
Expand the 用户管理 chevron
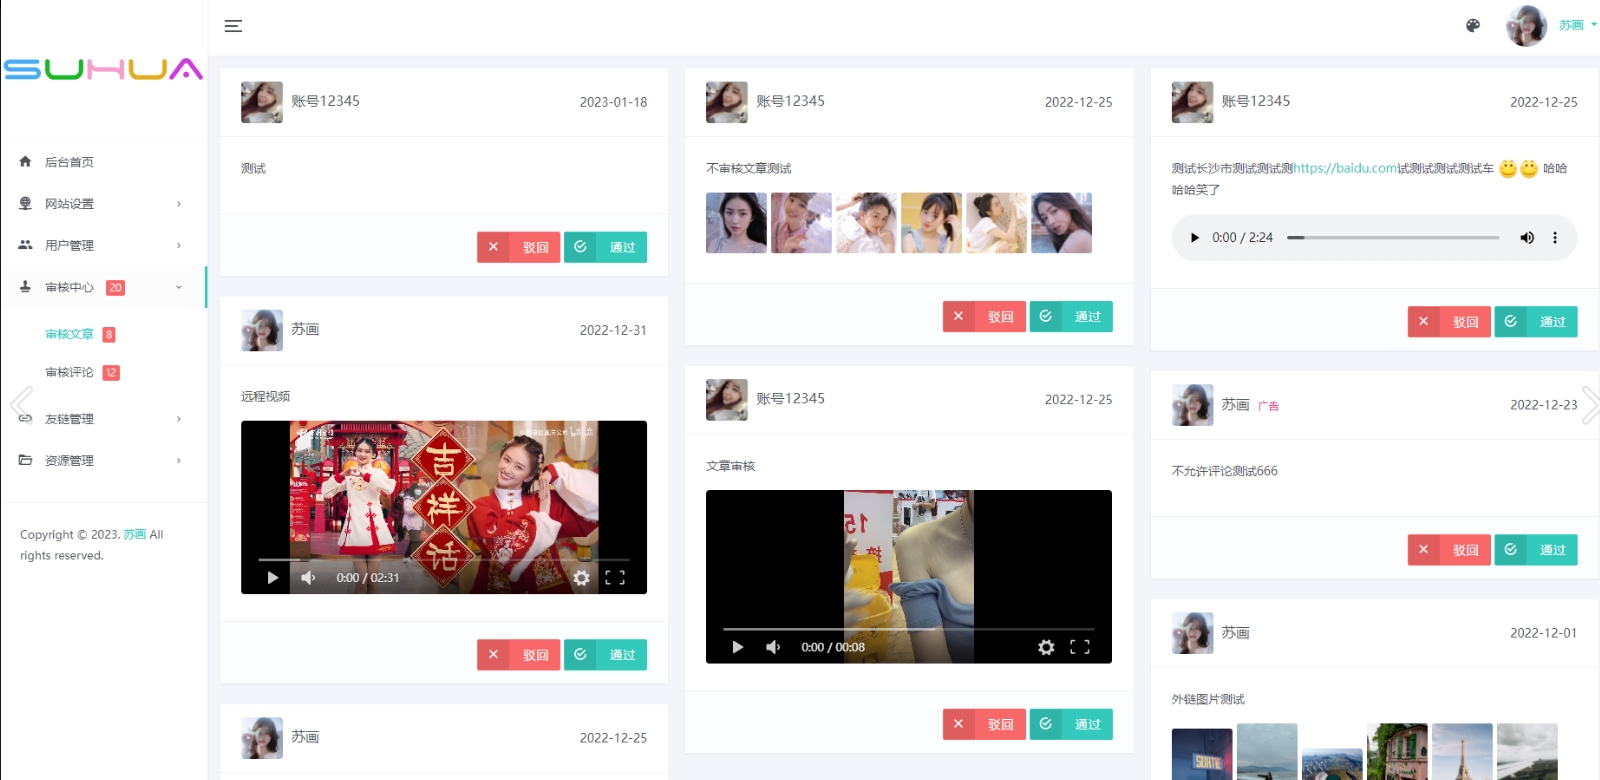179,245
